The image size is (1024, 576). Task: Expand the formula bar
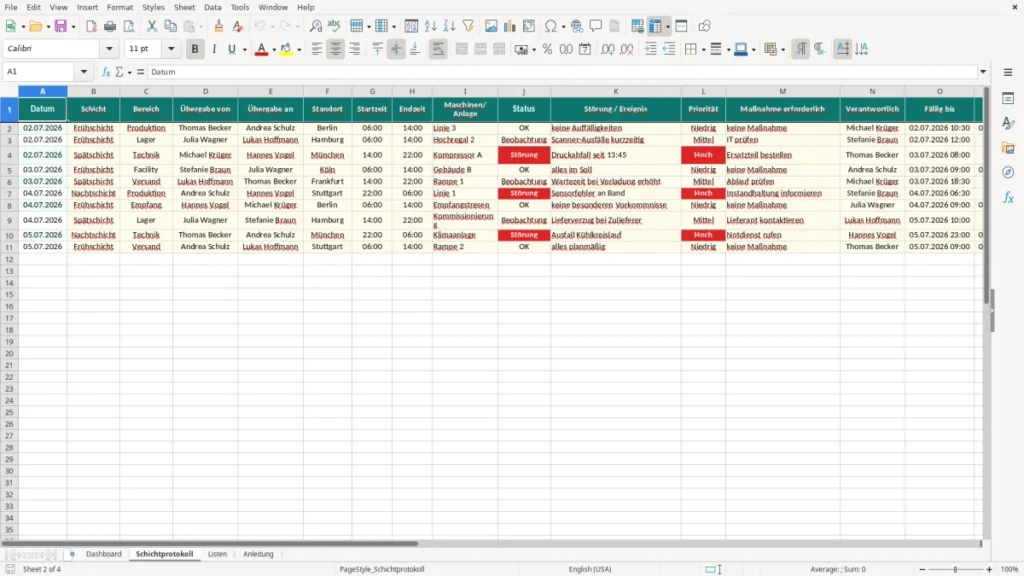pos(983,72)
